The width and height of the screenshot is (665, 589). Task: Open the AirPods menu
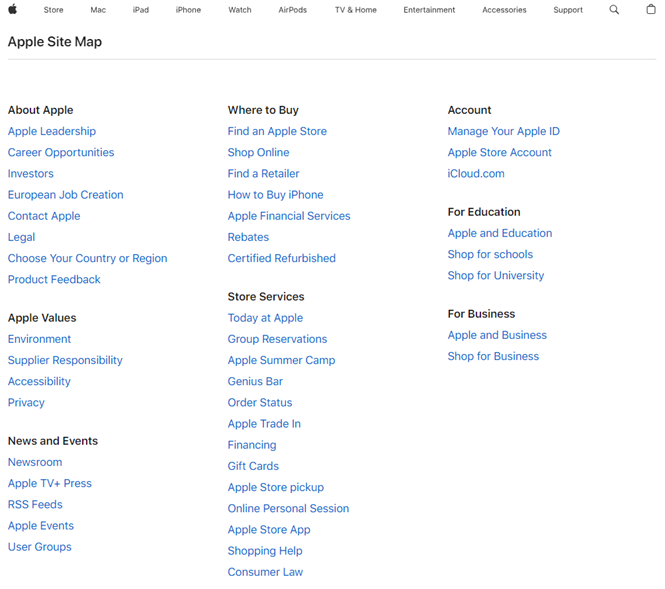293,10
